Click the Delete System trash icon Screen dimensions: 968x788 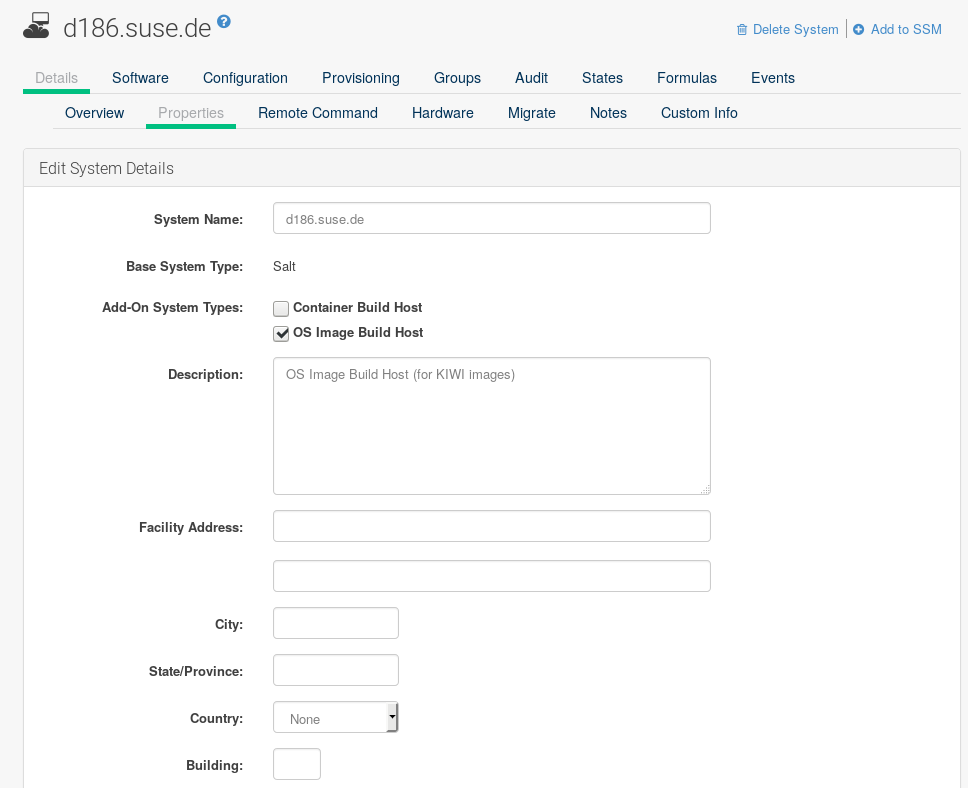(x=741, y=30)
